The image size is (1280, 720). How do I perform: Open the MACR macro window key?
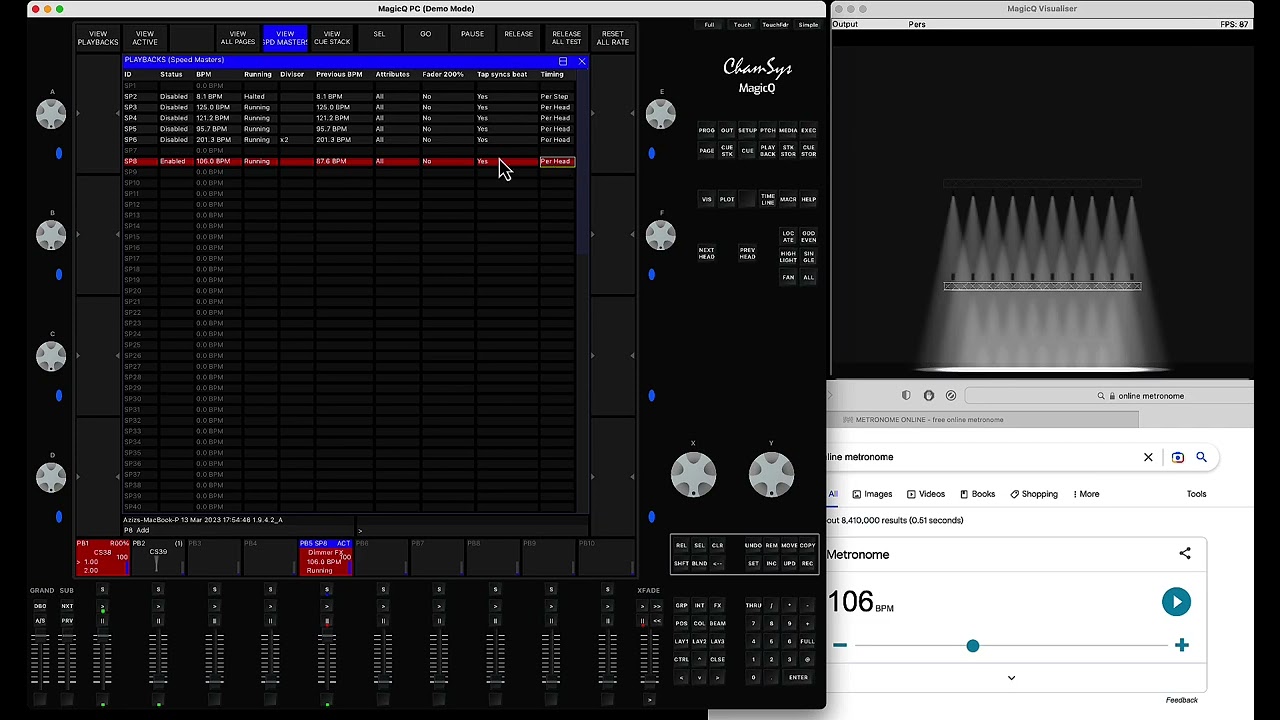point(788,199)
